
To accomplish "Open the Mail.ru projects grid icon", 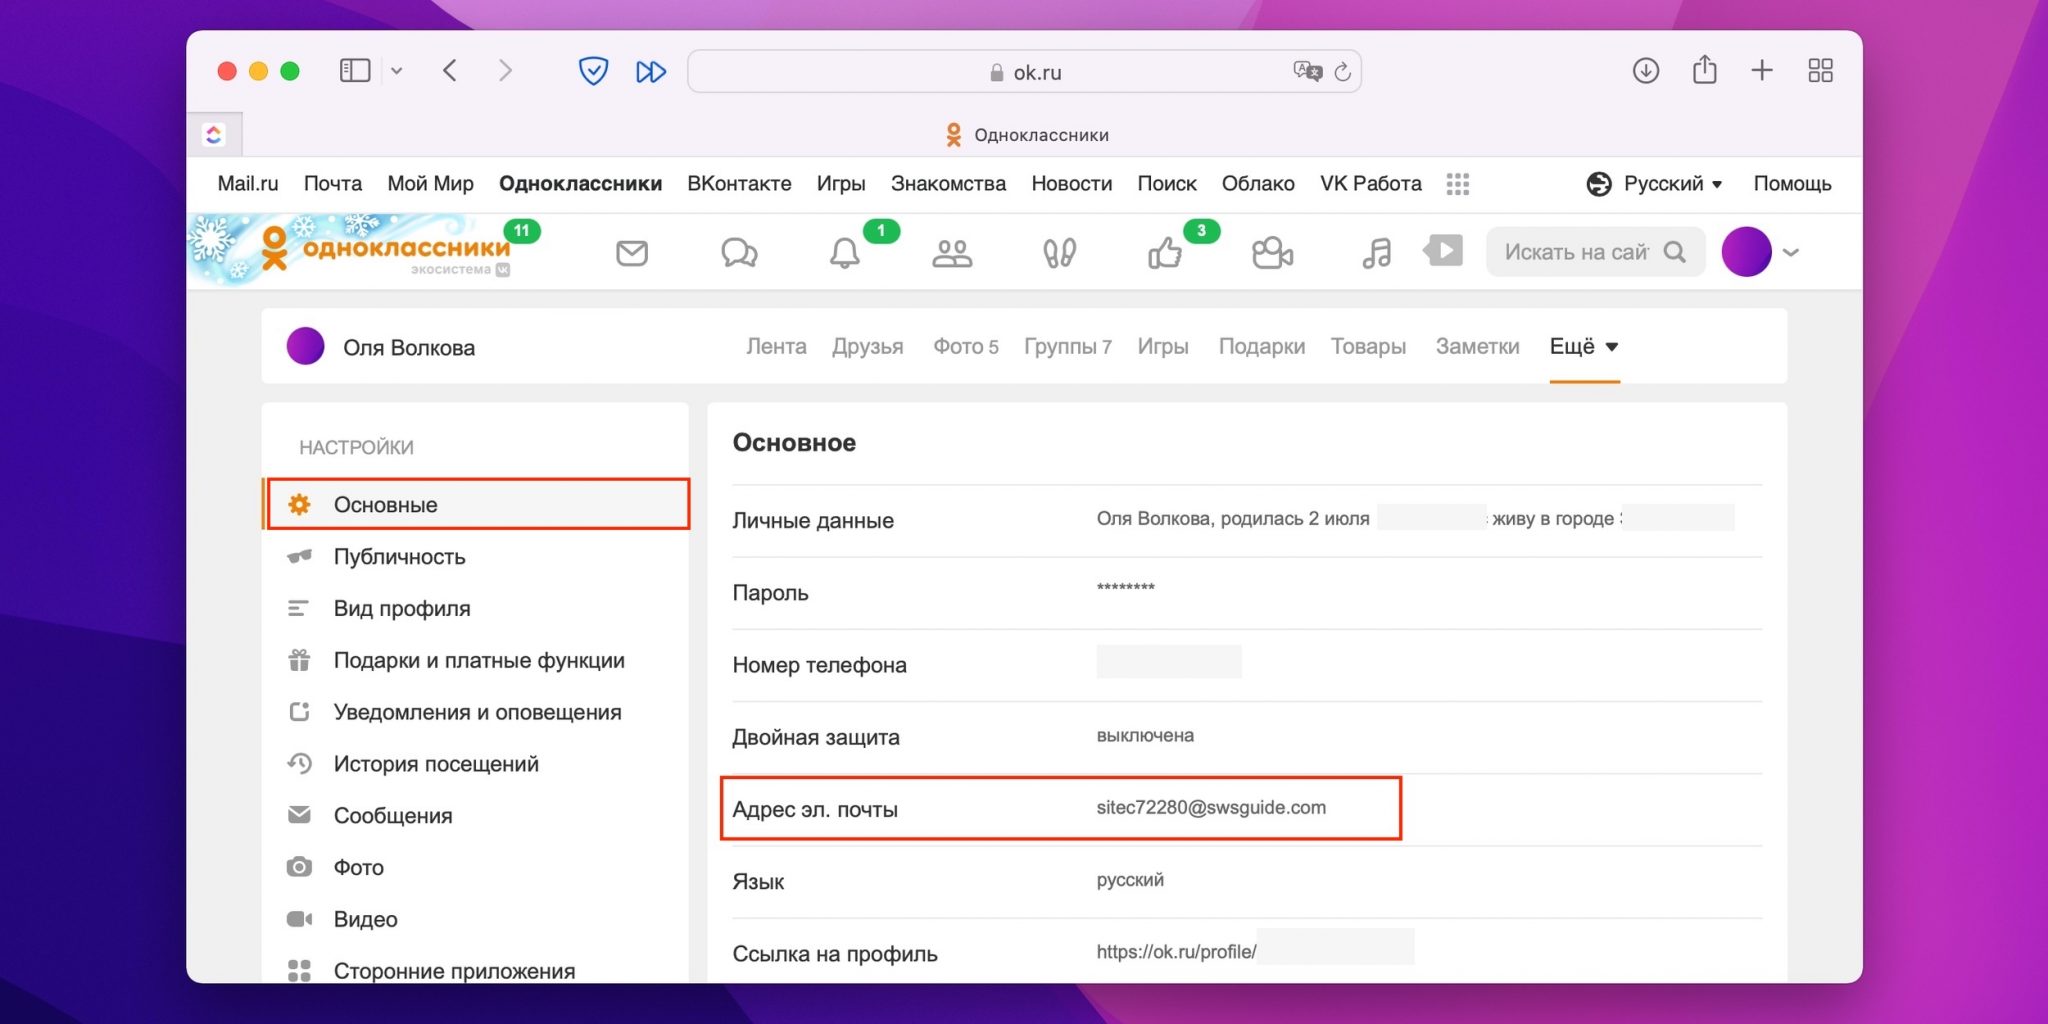I will 1458,184.
